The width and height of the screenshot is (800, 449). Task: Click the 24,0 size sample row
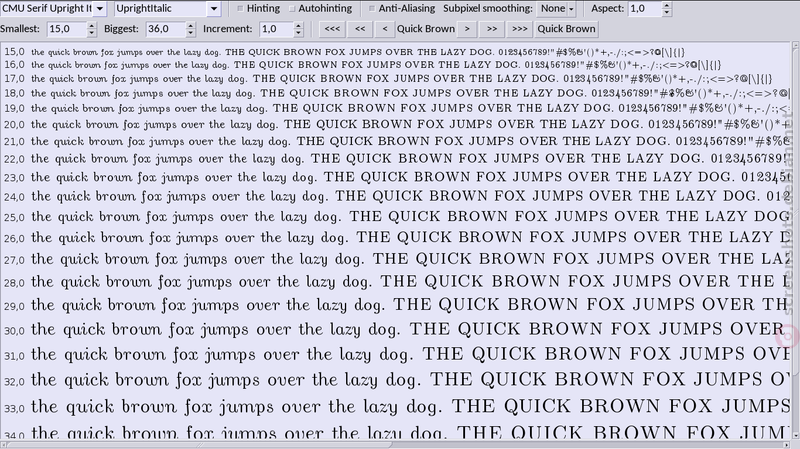click(395, 196)
